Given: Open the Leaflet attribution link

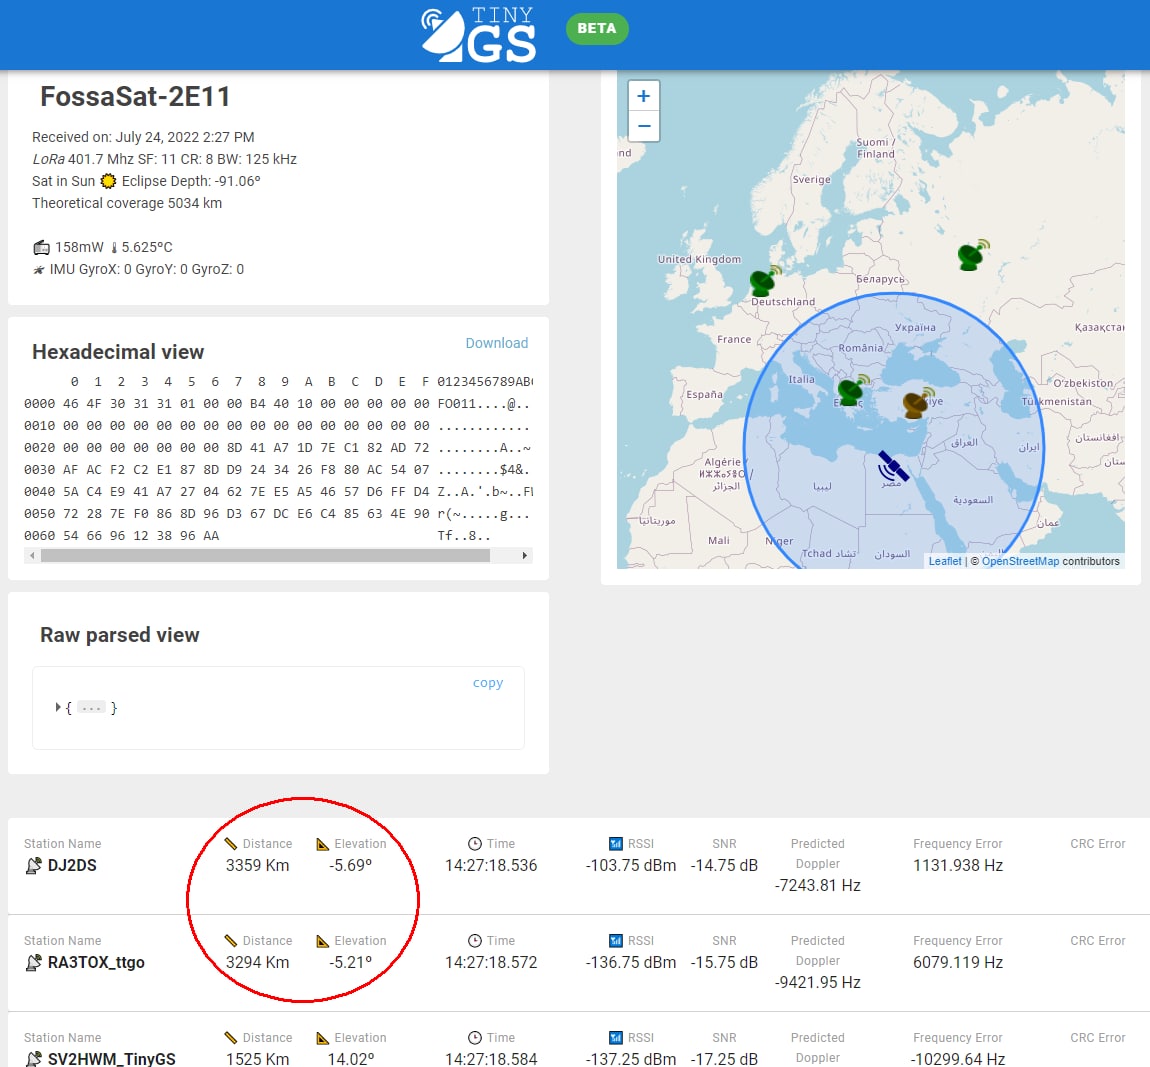Looking at the screenshot, I should pos(944,561).
